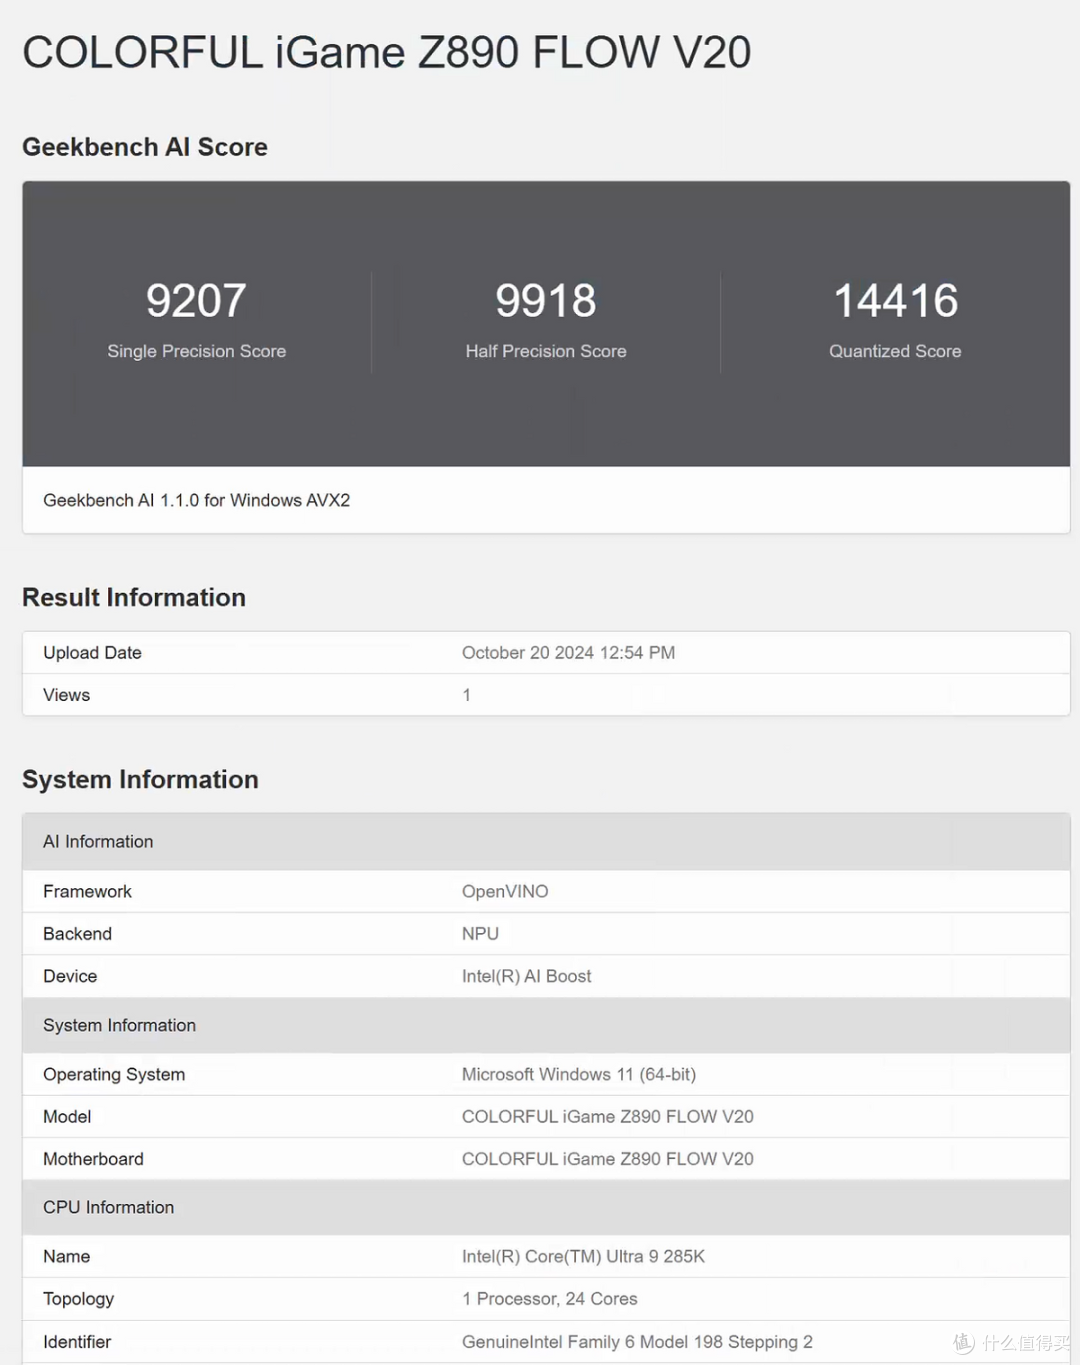Click the Device row label

tap(70, 976)
